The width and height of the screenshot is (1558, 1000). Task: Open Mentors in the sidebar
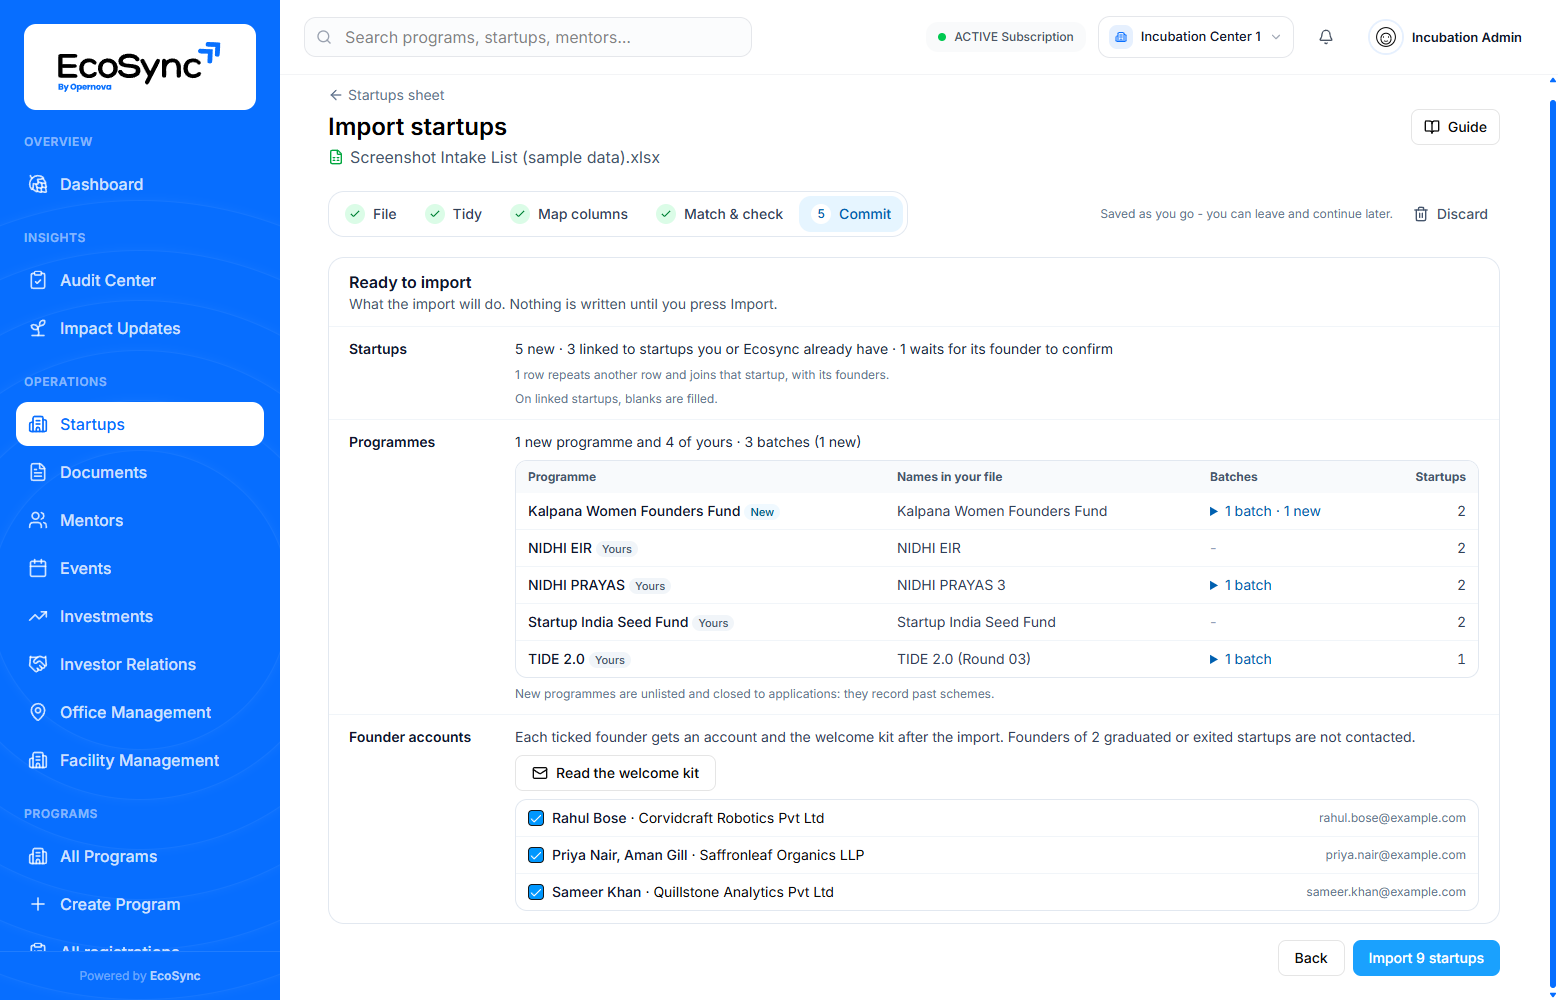pos(140,520)
